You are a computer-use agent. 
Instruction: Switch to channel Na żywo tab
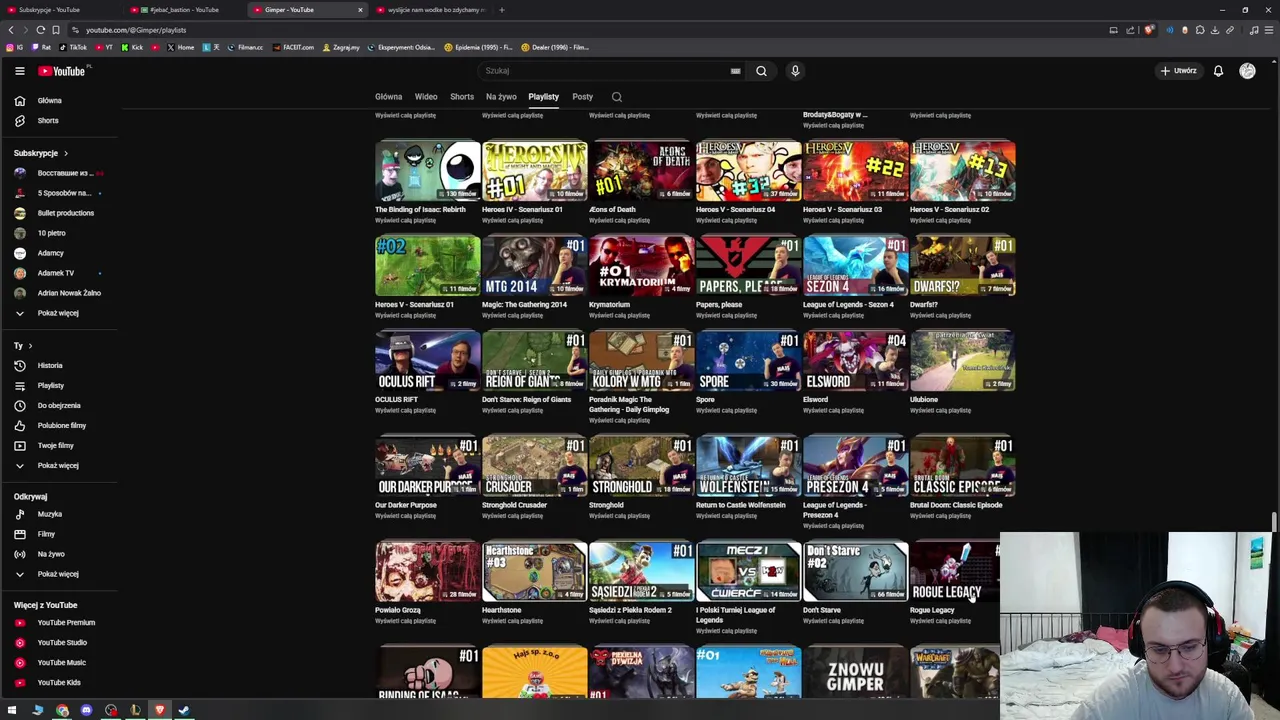point(501,97)
